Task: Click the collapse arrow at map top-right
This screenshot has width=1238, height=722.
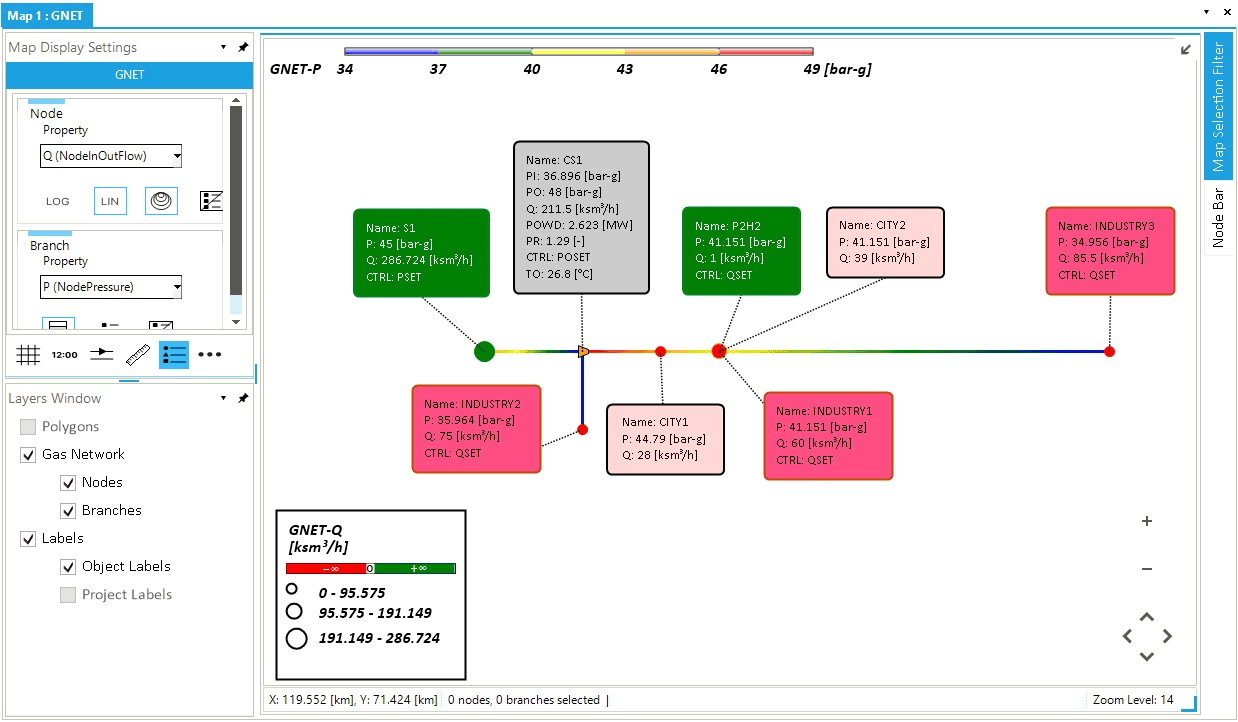Action: click(1186, 49)
